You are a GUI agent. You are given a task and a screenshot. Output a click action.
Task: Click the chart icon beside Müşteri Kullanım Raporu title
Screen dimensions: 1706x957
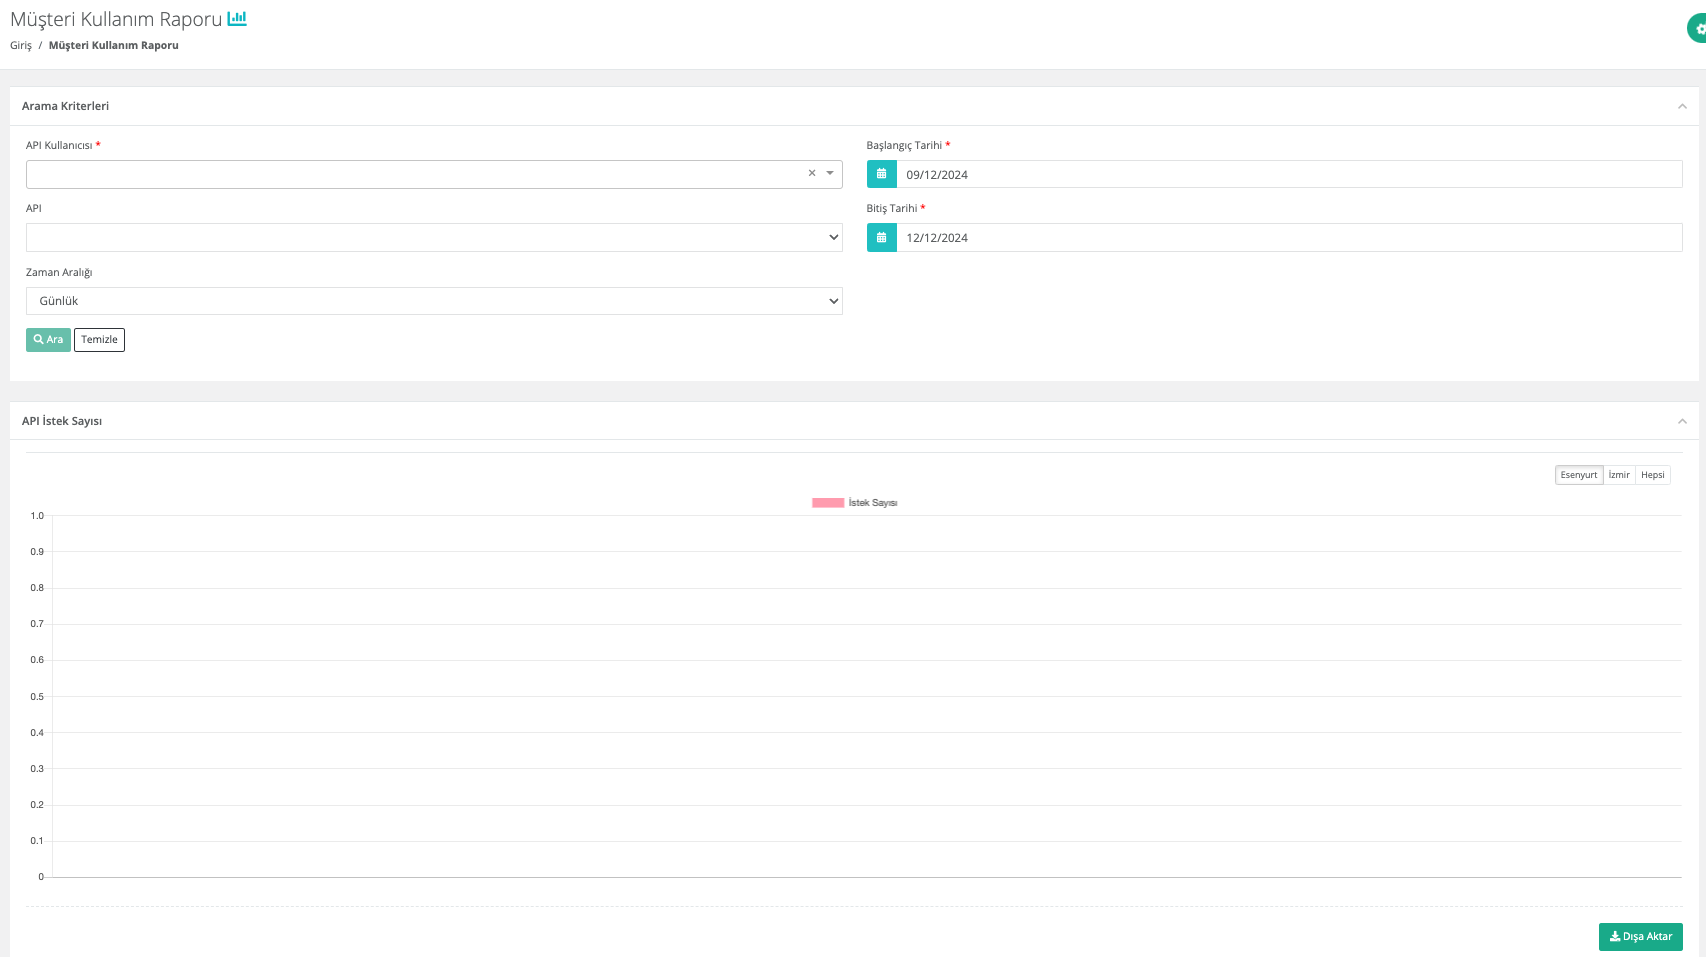(237, 18)
